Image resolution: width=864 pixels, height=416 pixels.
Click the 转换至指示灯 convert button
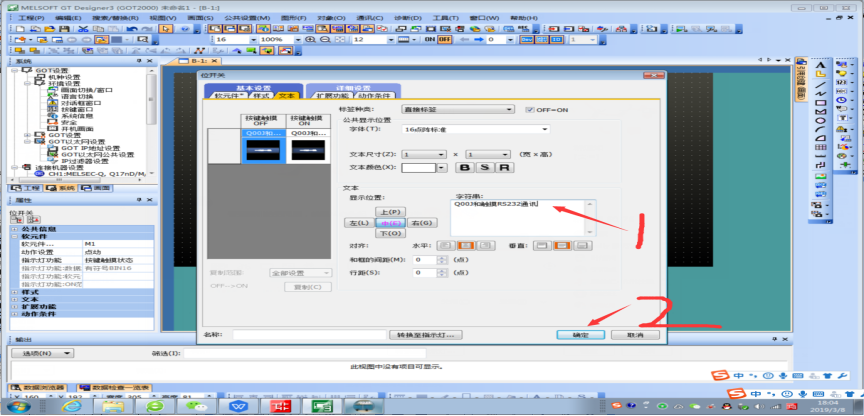[425, 335]
